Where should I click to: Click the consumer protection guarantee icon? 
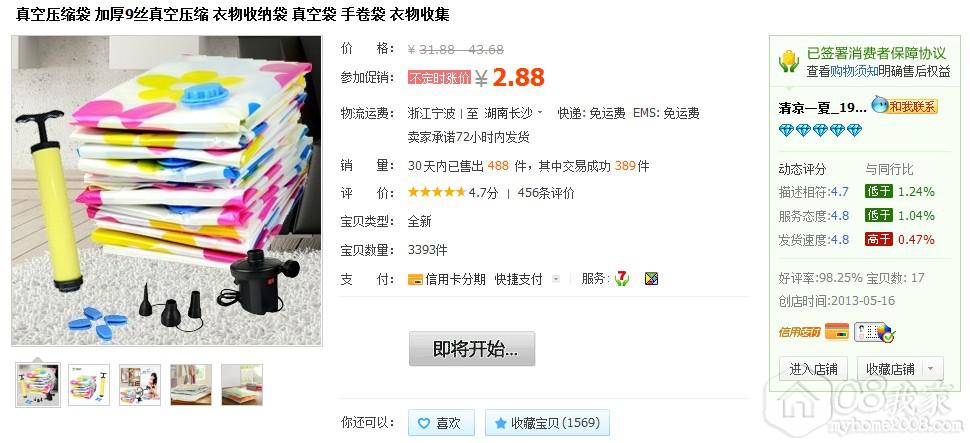tap(789, 61)
